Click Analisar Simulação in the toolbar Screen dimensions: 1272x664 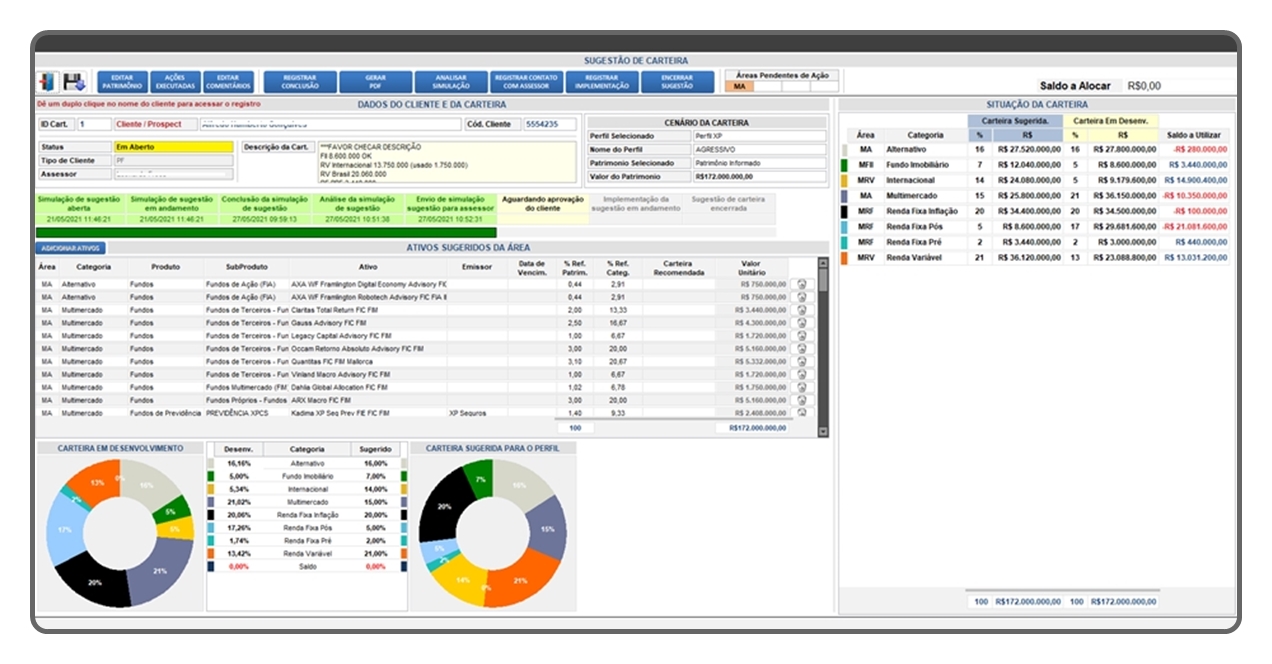tap(451, 81)
